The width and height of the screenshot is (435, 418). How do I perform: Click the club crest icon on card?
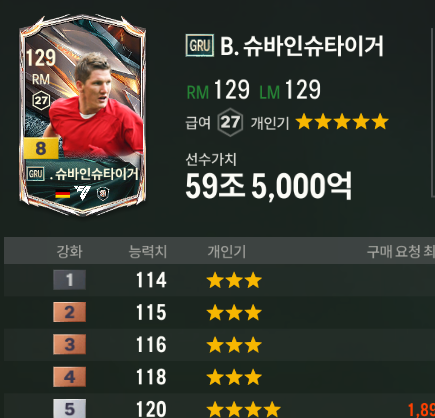[103, 193]
